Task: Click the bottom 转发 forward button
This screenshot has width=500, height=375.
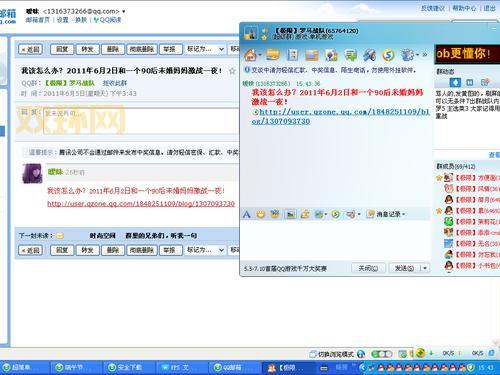Action: [x=88, y=250]
